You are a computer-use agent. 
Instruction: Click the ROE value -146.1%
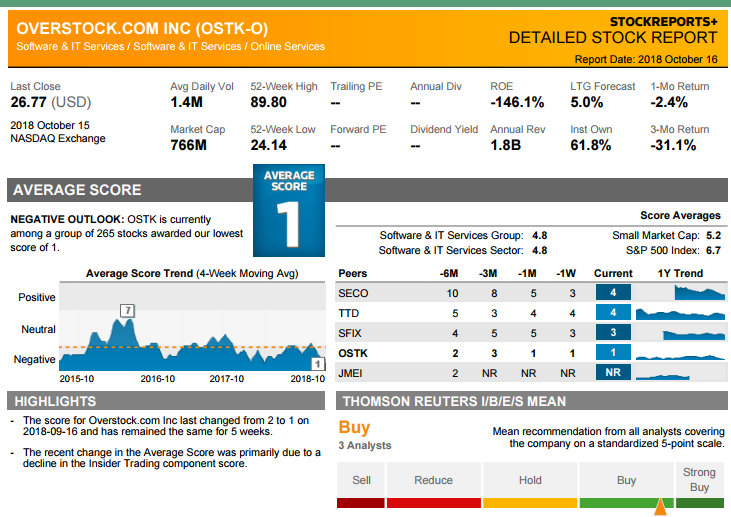[517, 102]
